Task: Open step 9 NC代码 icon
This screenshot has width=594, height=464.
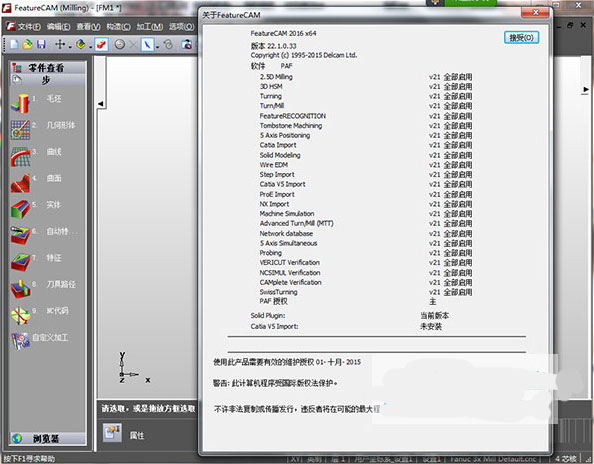Action: point(20,315)
